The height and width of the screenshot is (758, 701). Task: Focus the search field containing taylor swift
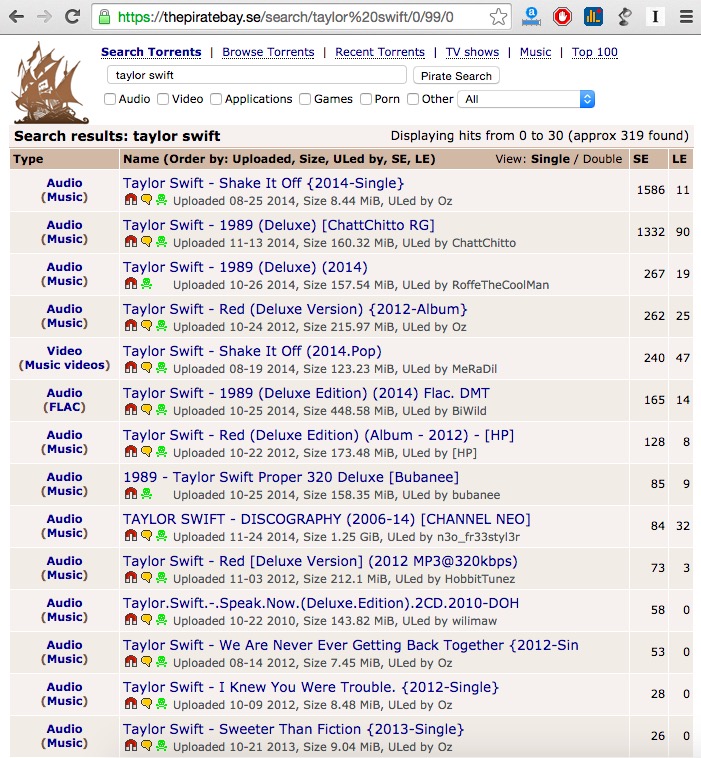[257, 75]
